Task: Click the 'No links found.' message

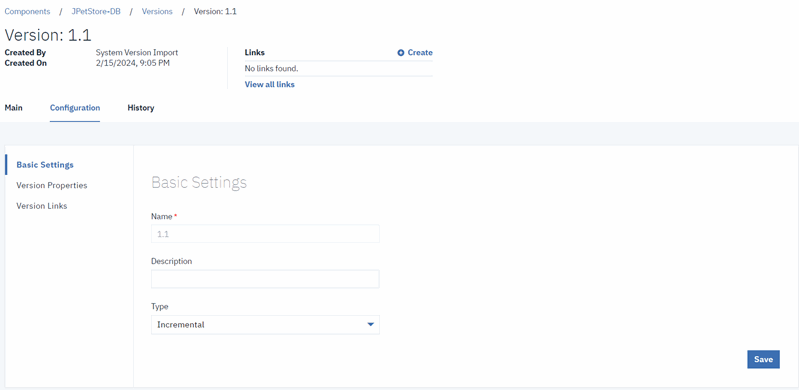Action: coord(272,68)
